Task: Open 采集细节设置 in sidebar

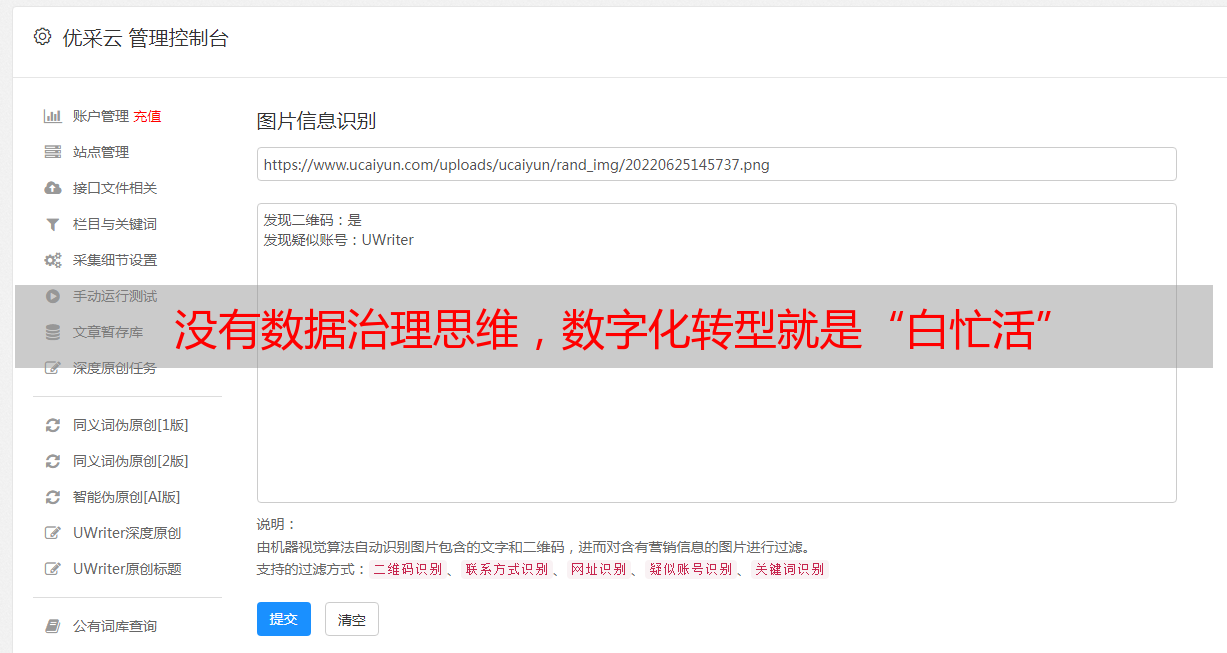Action: point(115,260)
